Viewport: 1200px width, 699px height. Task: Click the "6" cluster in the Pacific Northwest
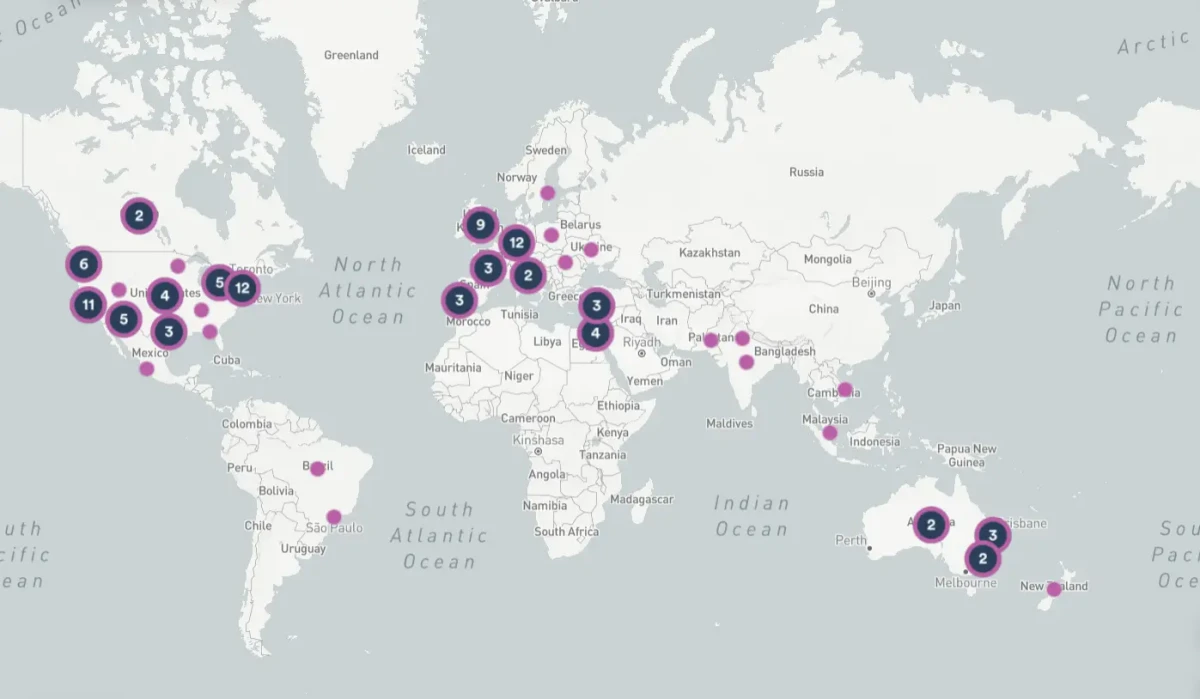click(x=84, y=264)
